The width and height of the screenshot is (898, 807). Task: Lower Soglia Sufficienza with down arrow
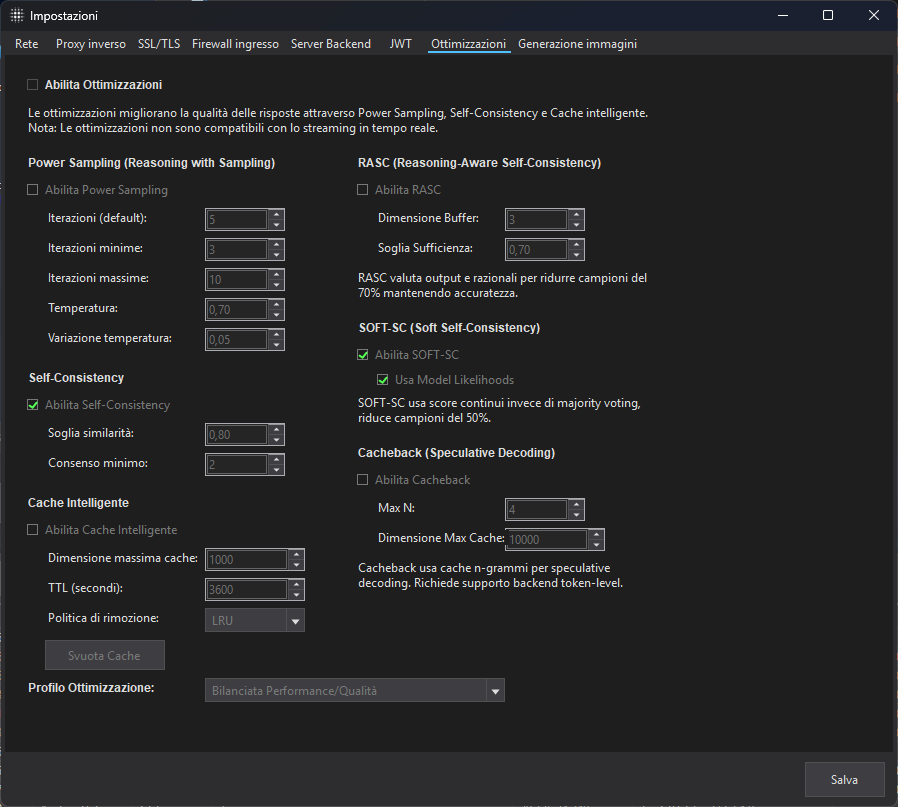point(577,255)
